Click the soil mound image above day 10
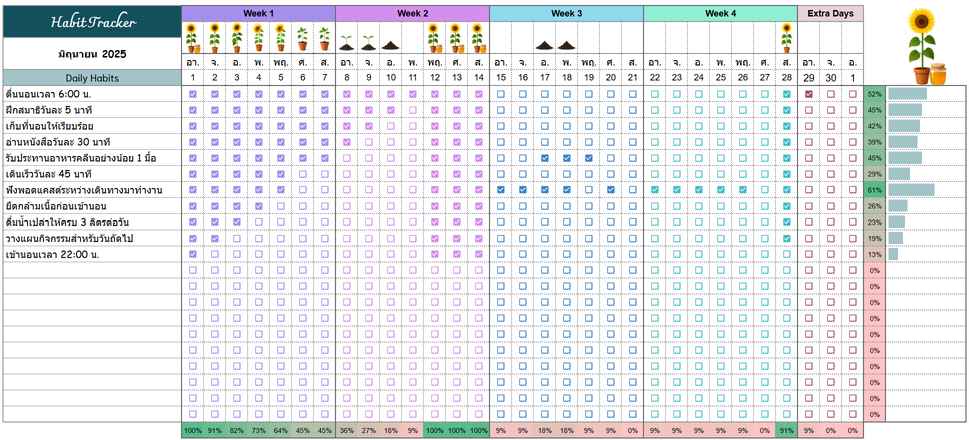This screenshot has height=440, width=969. coord(391,45)
